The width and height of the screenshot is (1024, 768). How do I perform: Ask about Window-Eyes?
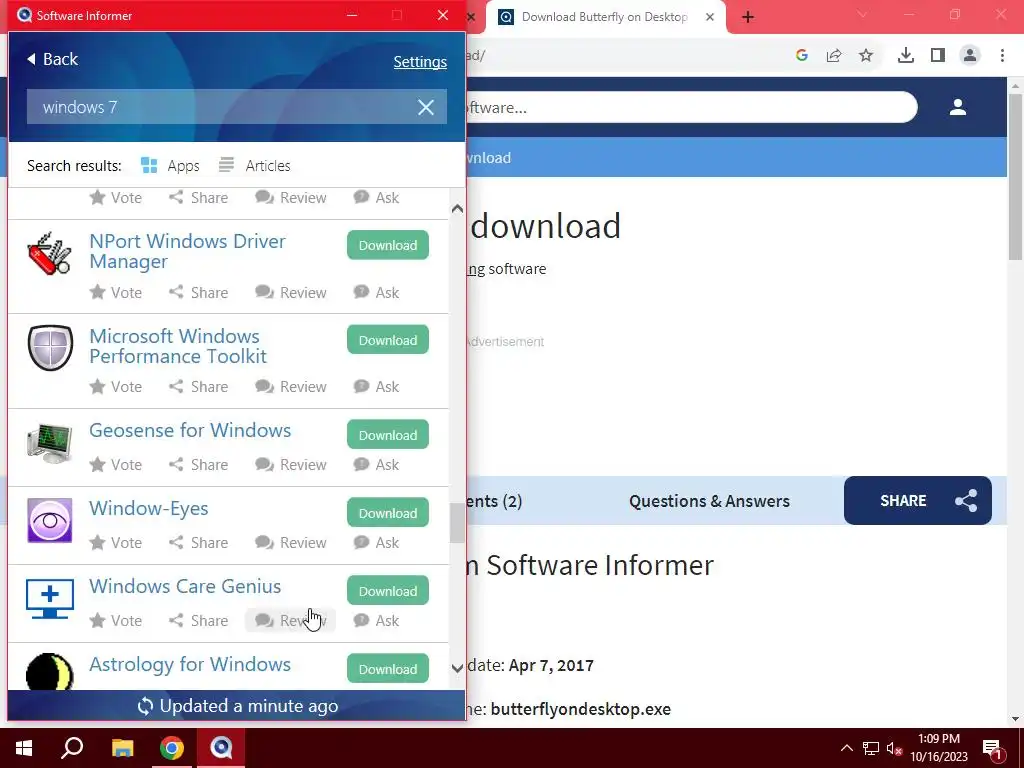(376, 543)
